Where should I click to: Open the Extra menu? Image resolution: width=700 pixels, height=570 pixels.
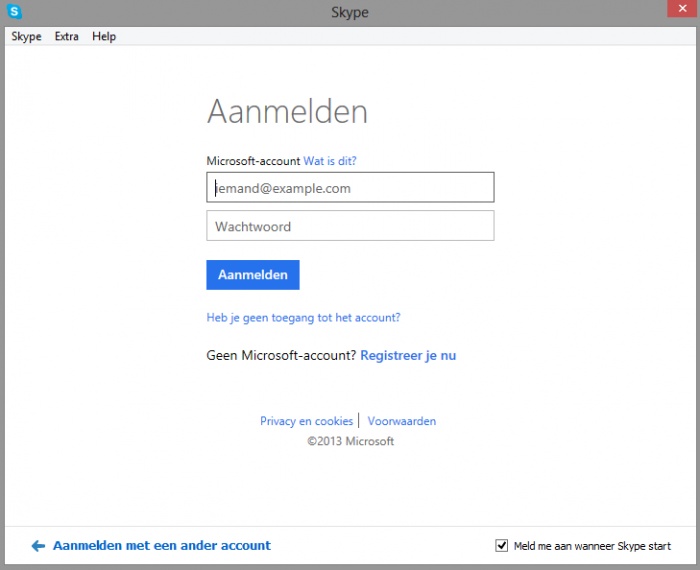[67, 37]
